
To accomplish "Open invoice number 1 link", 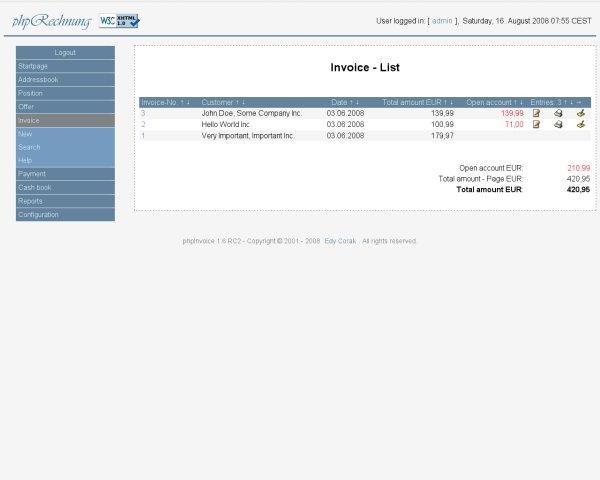I will pyautogui.click(x=143, y=135).
